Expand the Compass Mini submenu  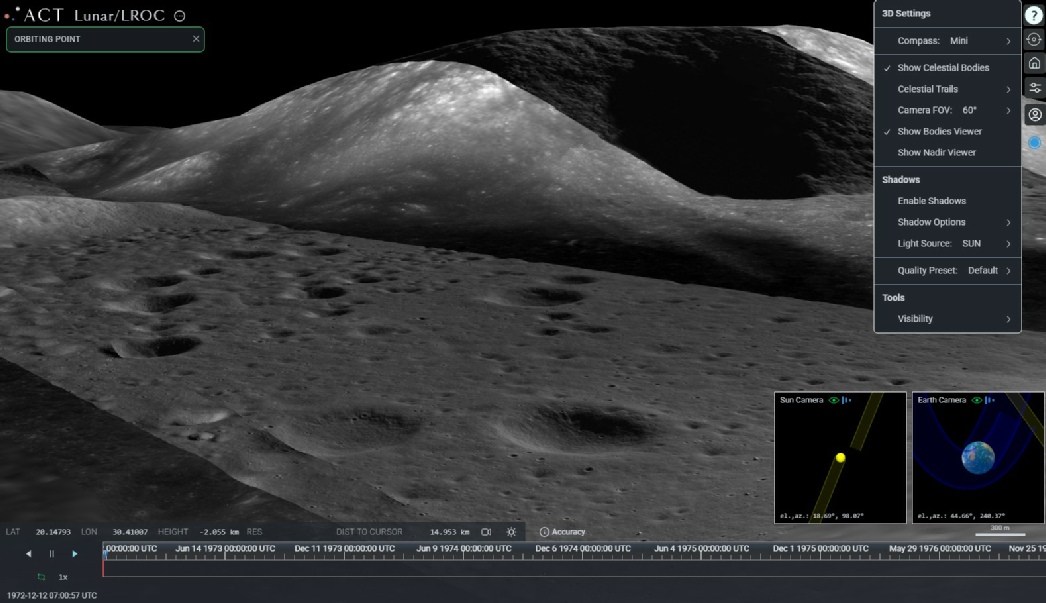tap(947, 41)
